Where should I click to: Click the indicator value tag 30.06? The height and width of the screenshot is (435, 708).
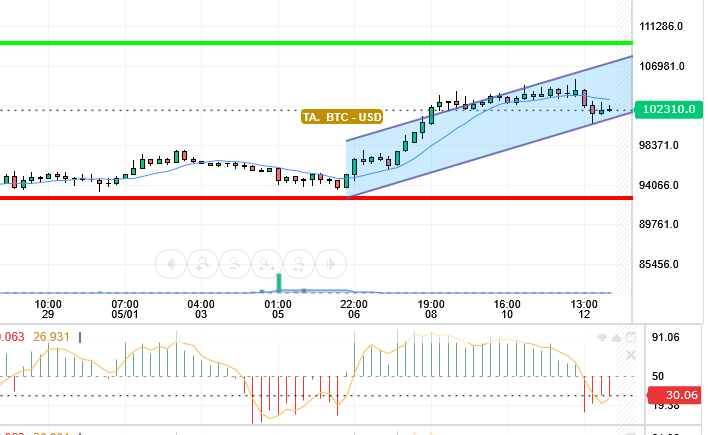click(x=675, y=395)
